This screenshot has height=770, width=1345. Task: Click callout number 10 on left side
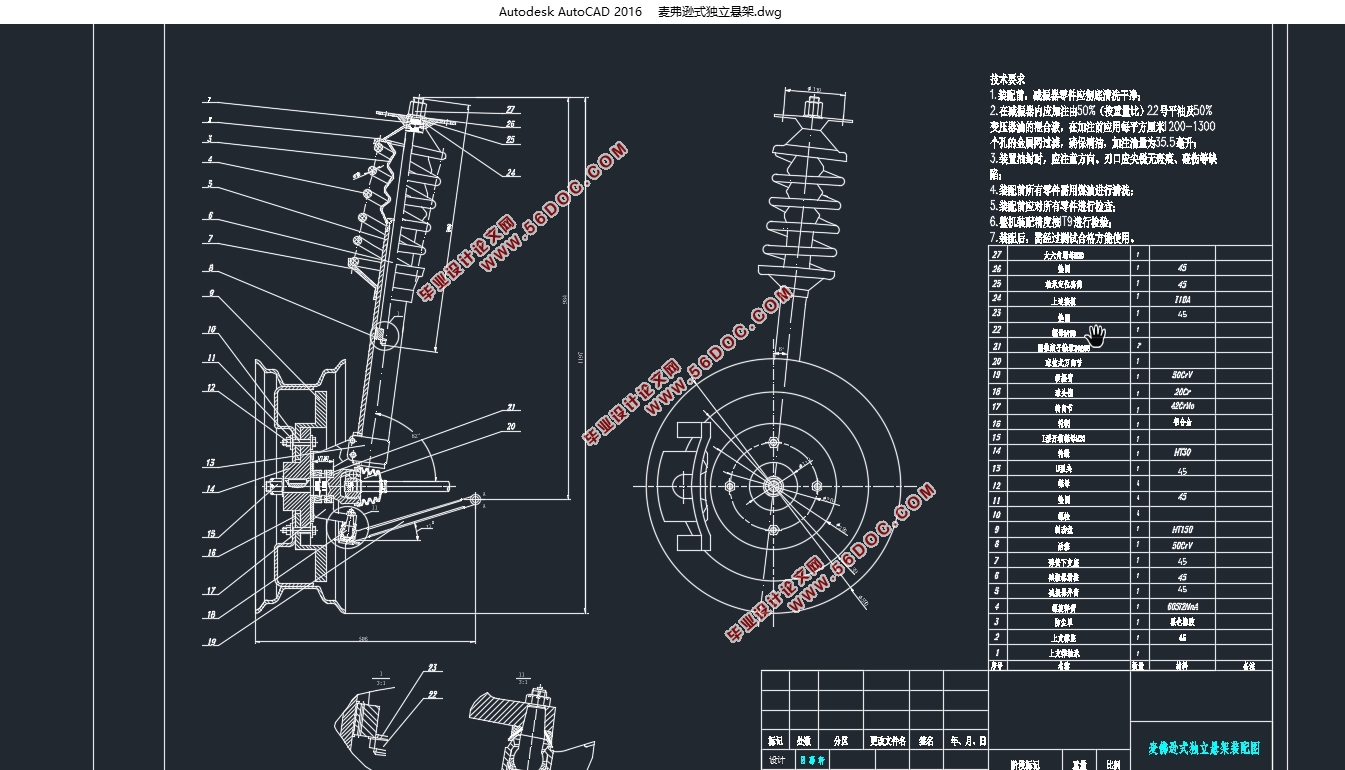tap(211, 330)
